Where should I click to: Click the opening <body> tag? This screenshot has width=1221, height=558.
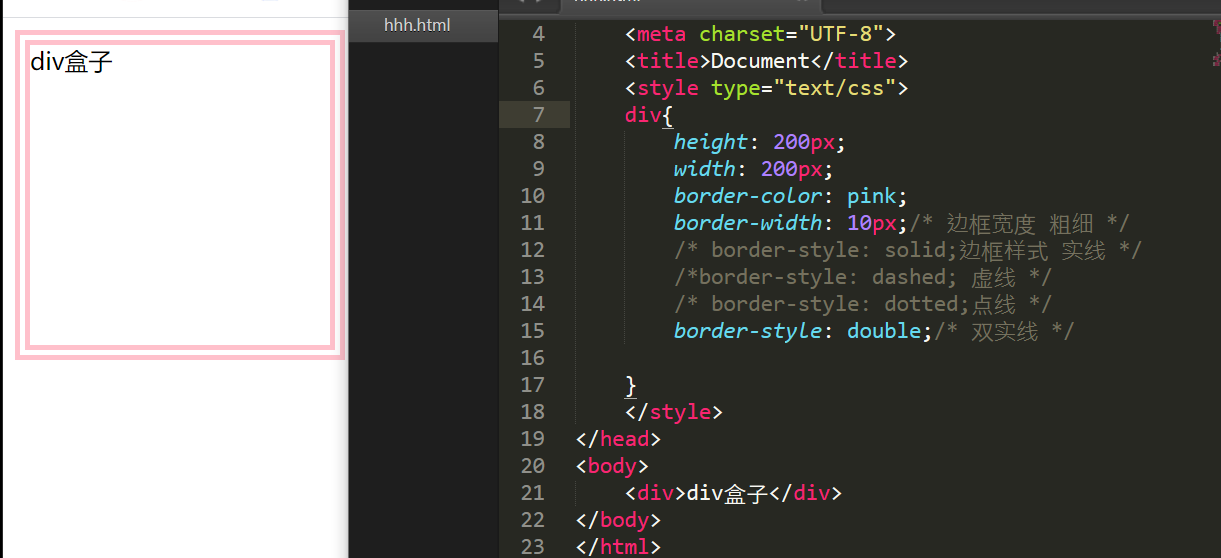click(x=613, y=466)
